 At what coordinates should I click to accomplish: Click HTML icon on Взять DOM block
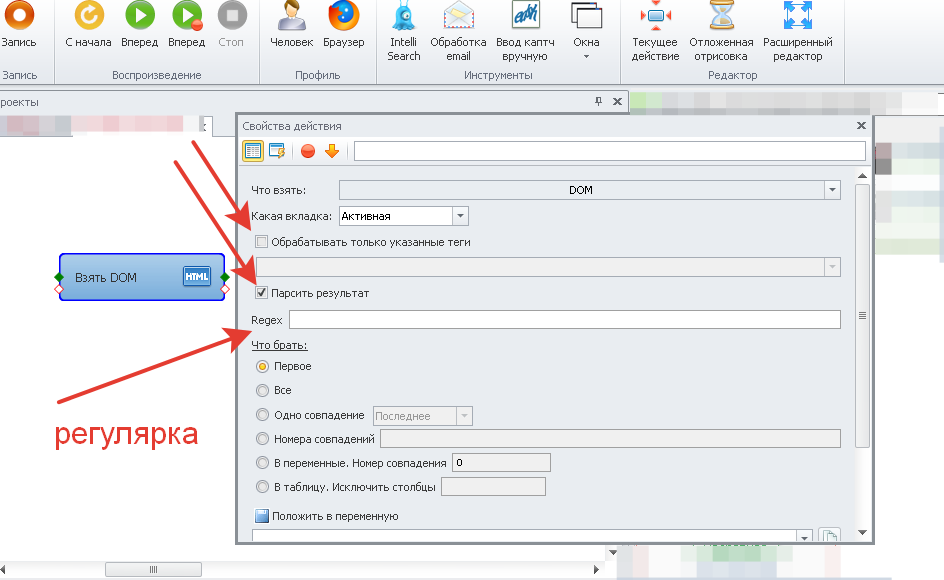pos(197,276)
